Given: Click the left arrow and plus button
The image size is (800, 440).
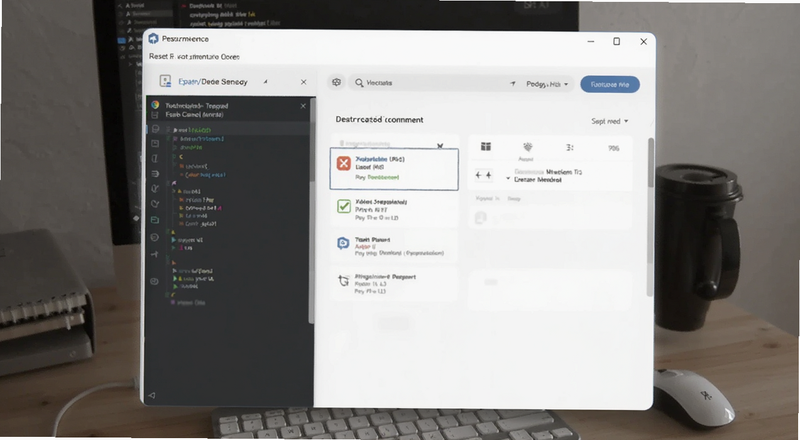Looking at the screenshot, I should point(484,175).
